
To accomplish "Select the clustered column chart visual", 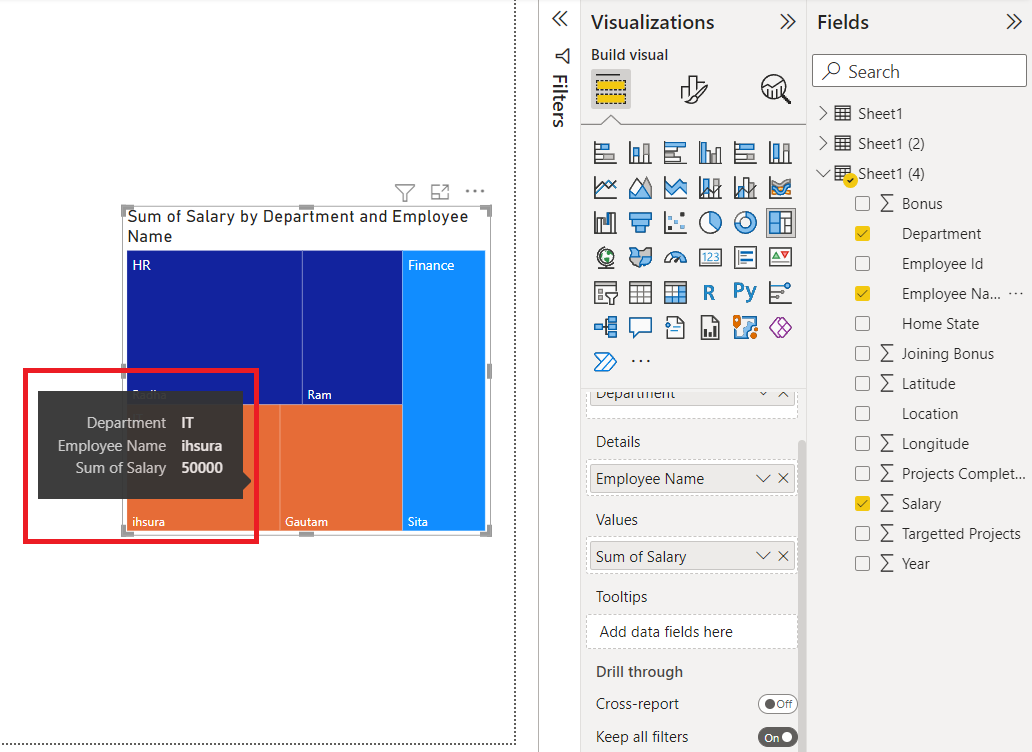I will pyautogui.click(x=710, y=153).
